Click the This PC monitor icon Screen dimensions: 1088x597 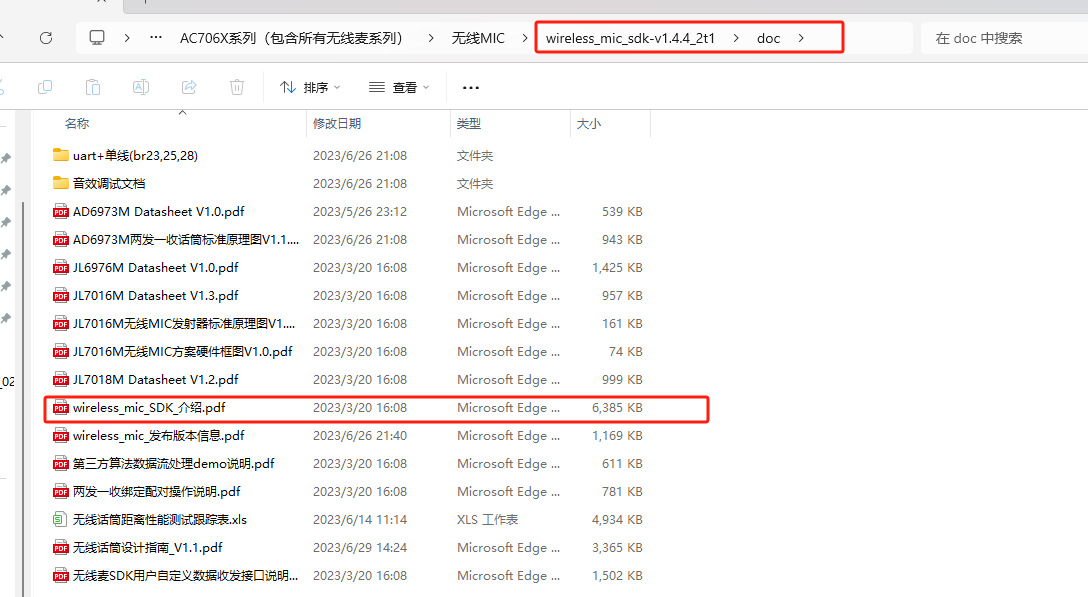point(97,38)
